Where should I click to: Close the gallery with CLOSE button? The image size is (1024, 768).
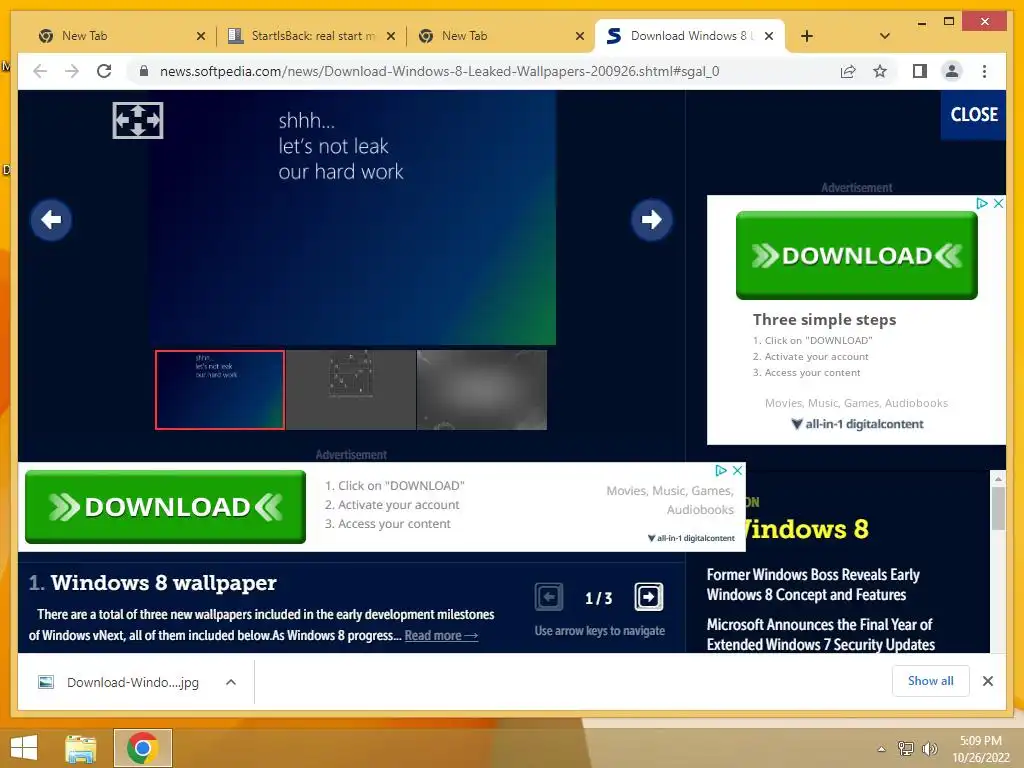[x=973, y=115]
